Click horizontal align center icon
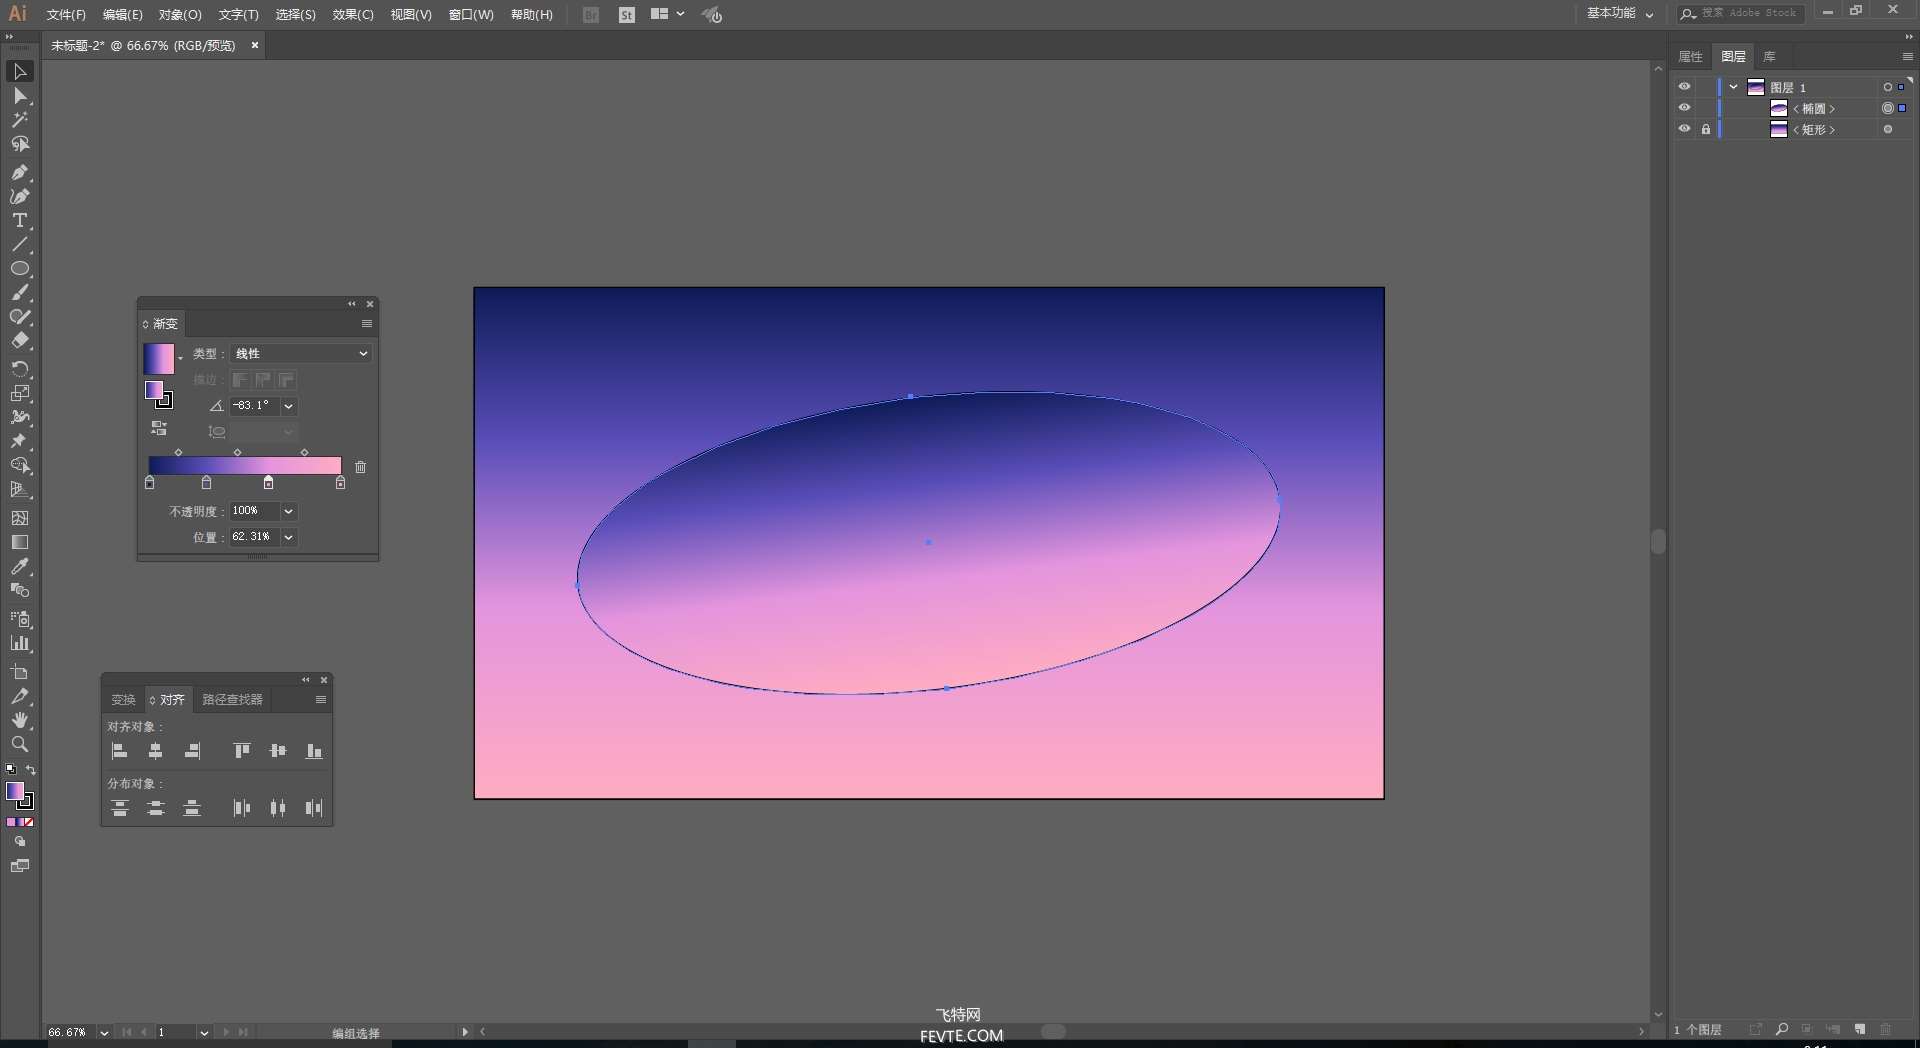Viewport: 1920px width, 1048px height. pos(156,751)
